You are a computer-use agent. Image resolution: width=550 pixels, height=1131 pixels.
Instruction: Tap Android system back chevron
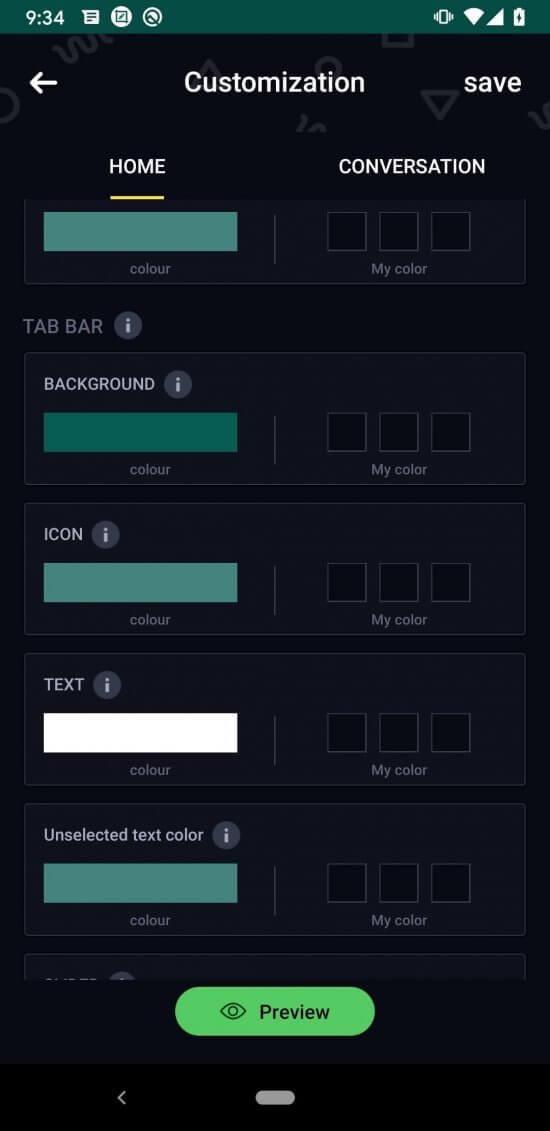coord(122,1098)
